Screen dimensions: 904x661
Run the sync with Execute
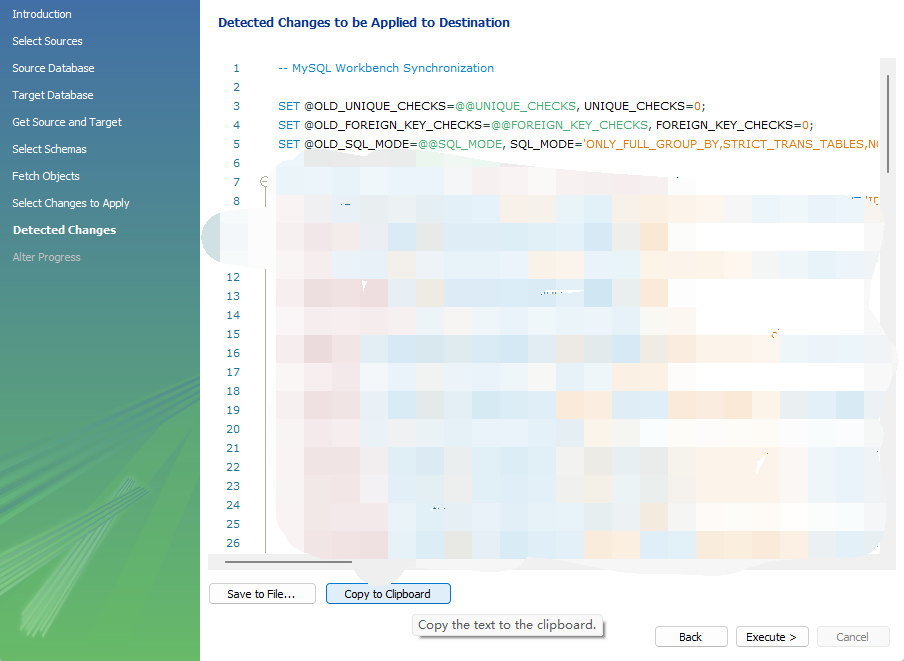772,637
